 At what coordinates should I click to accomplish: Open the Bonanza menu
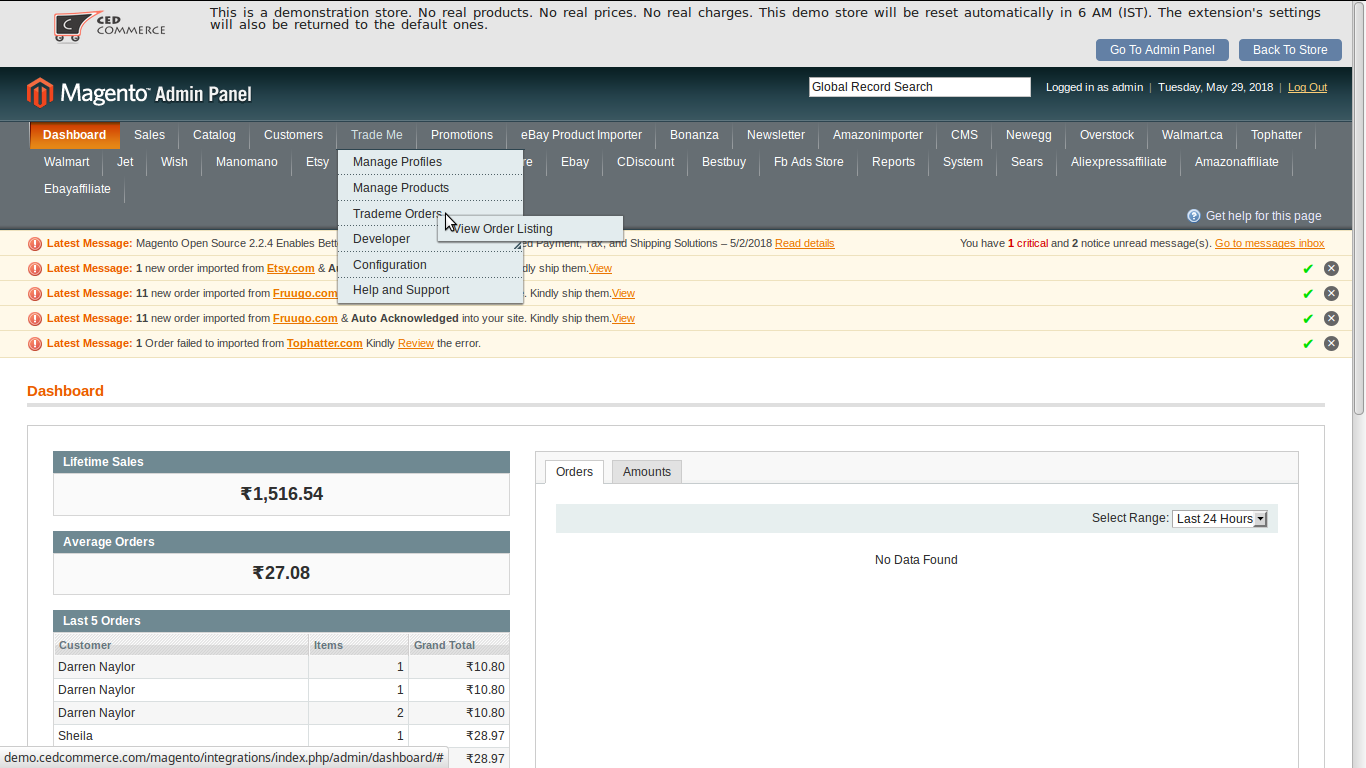click(x=694, y=135)
